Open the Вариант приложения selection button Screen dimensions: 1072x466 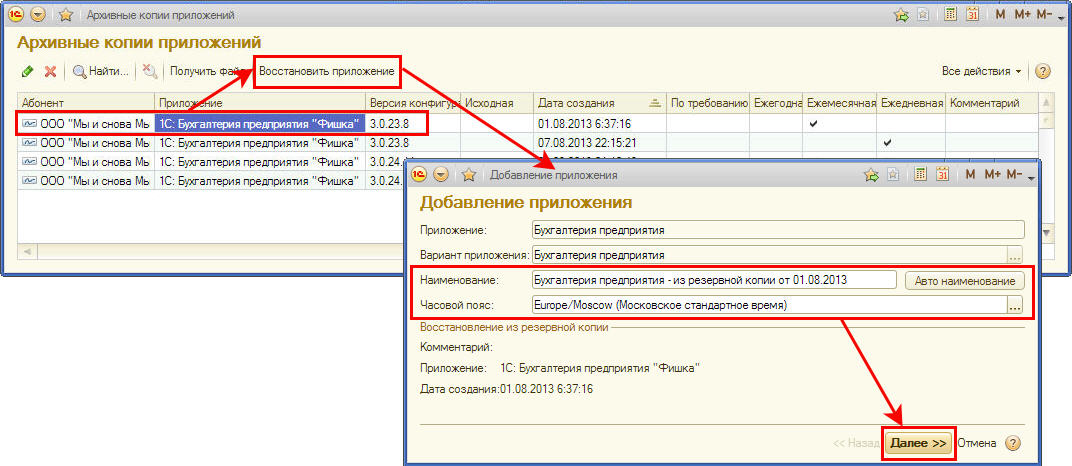1015,255
